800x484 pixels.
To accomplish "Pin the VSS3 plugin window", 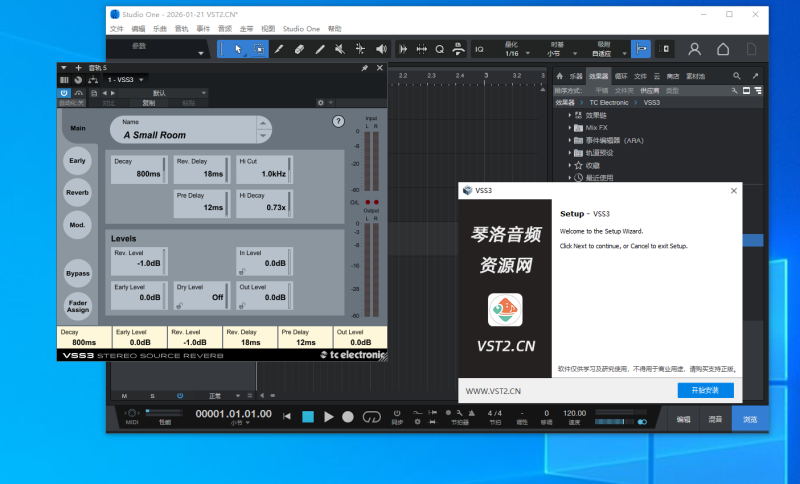I will point(364,67).
